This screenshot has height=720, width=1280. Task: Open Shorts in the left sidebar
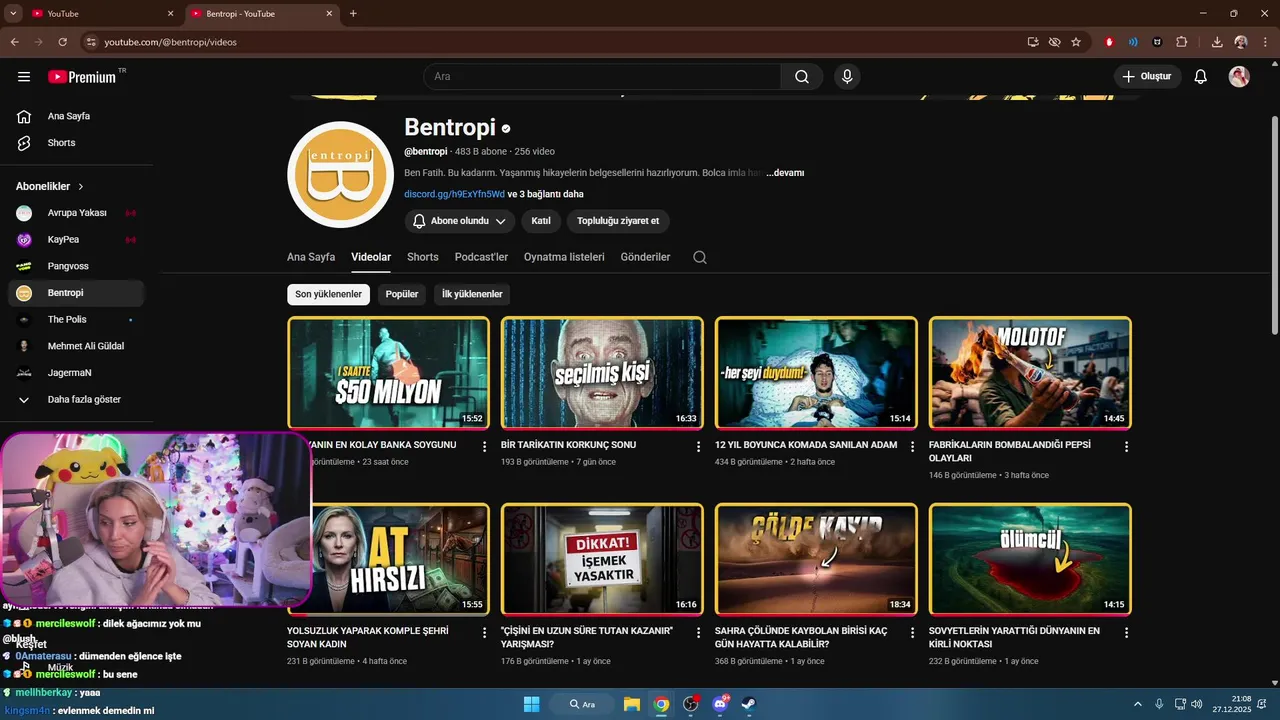tap(76, 143)
